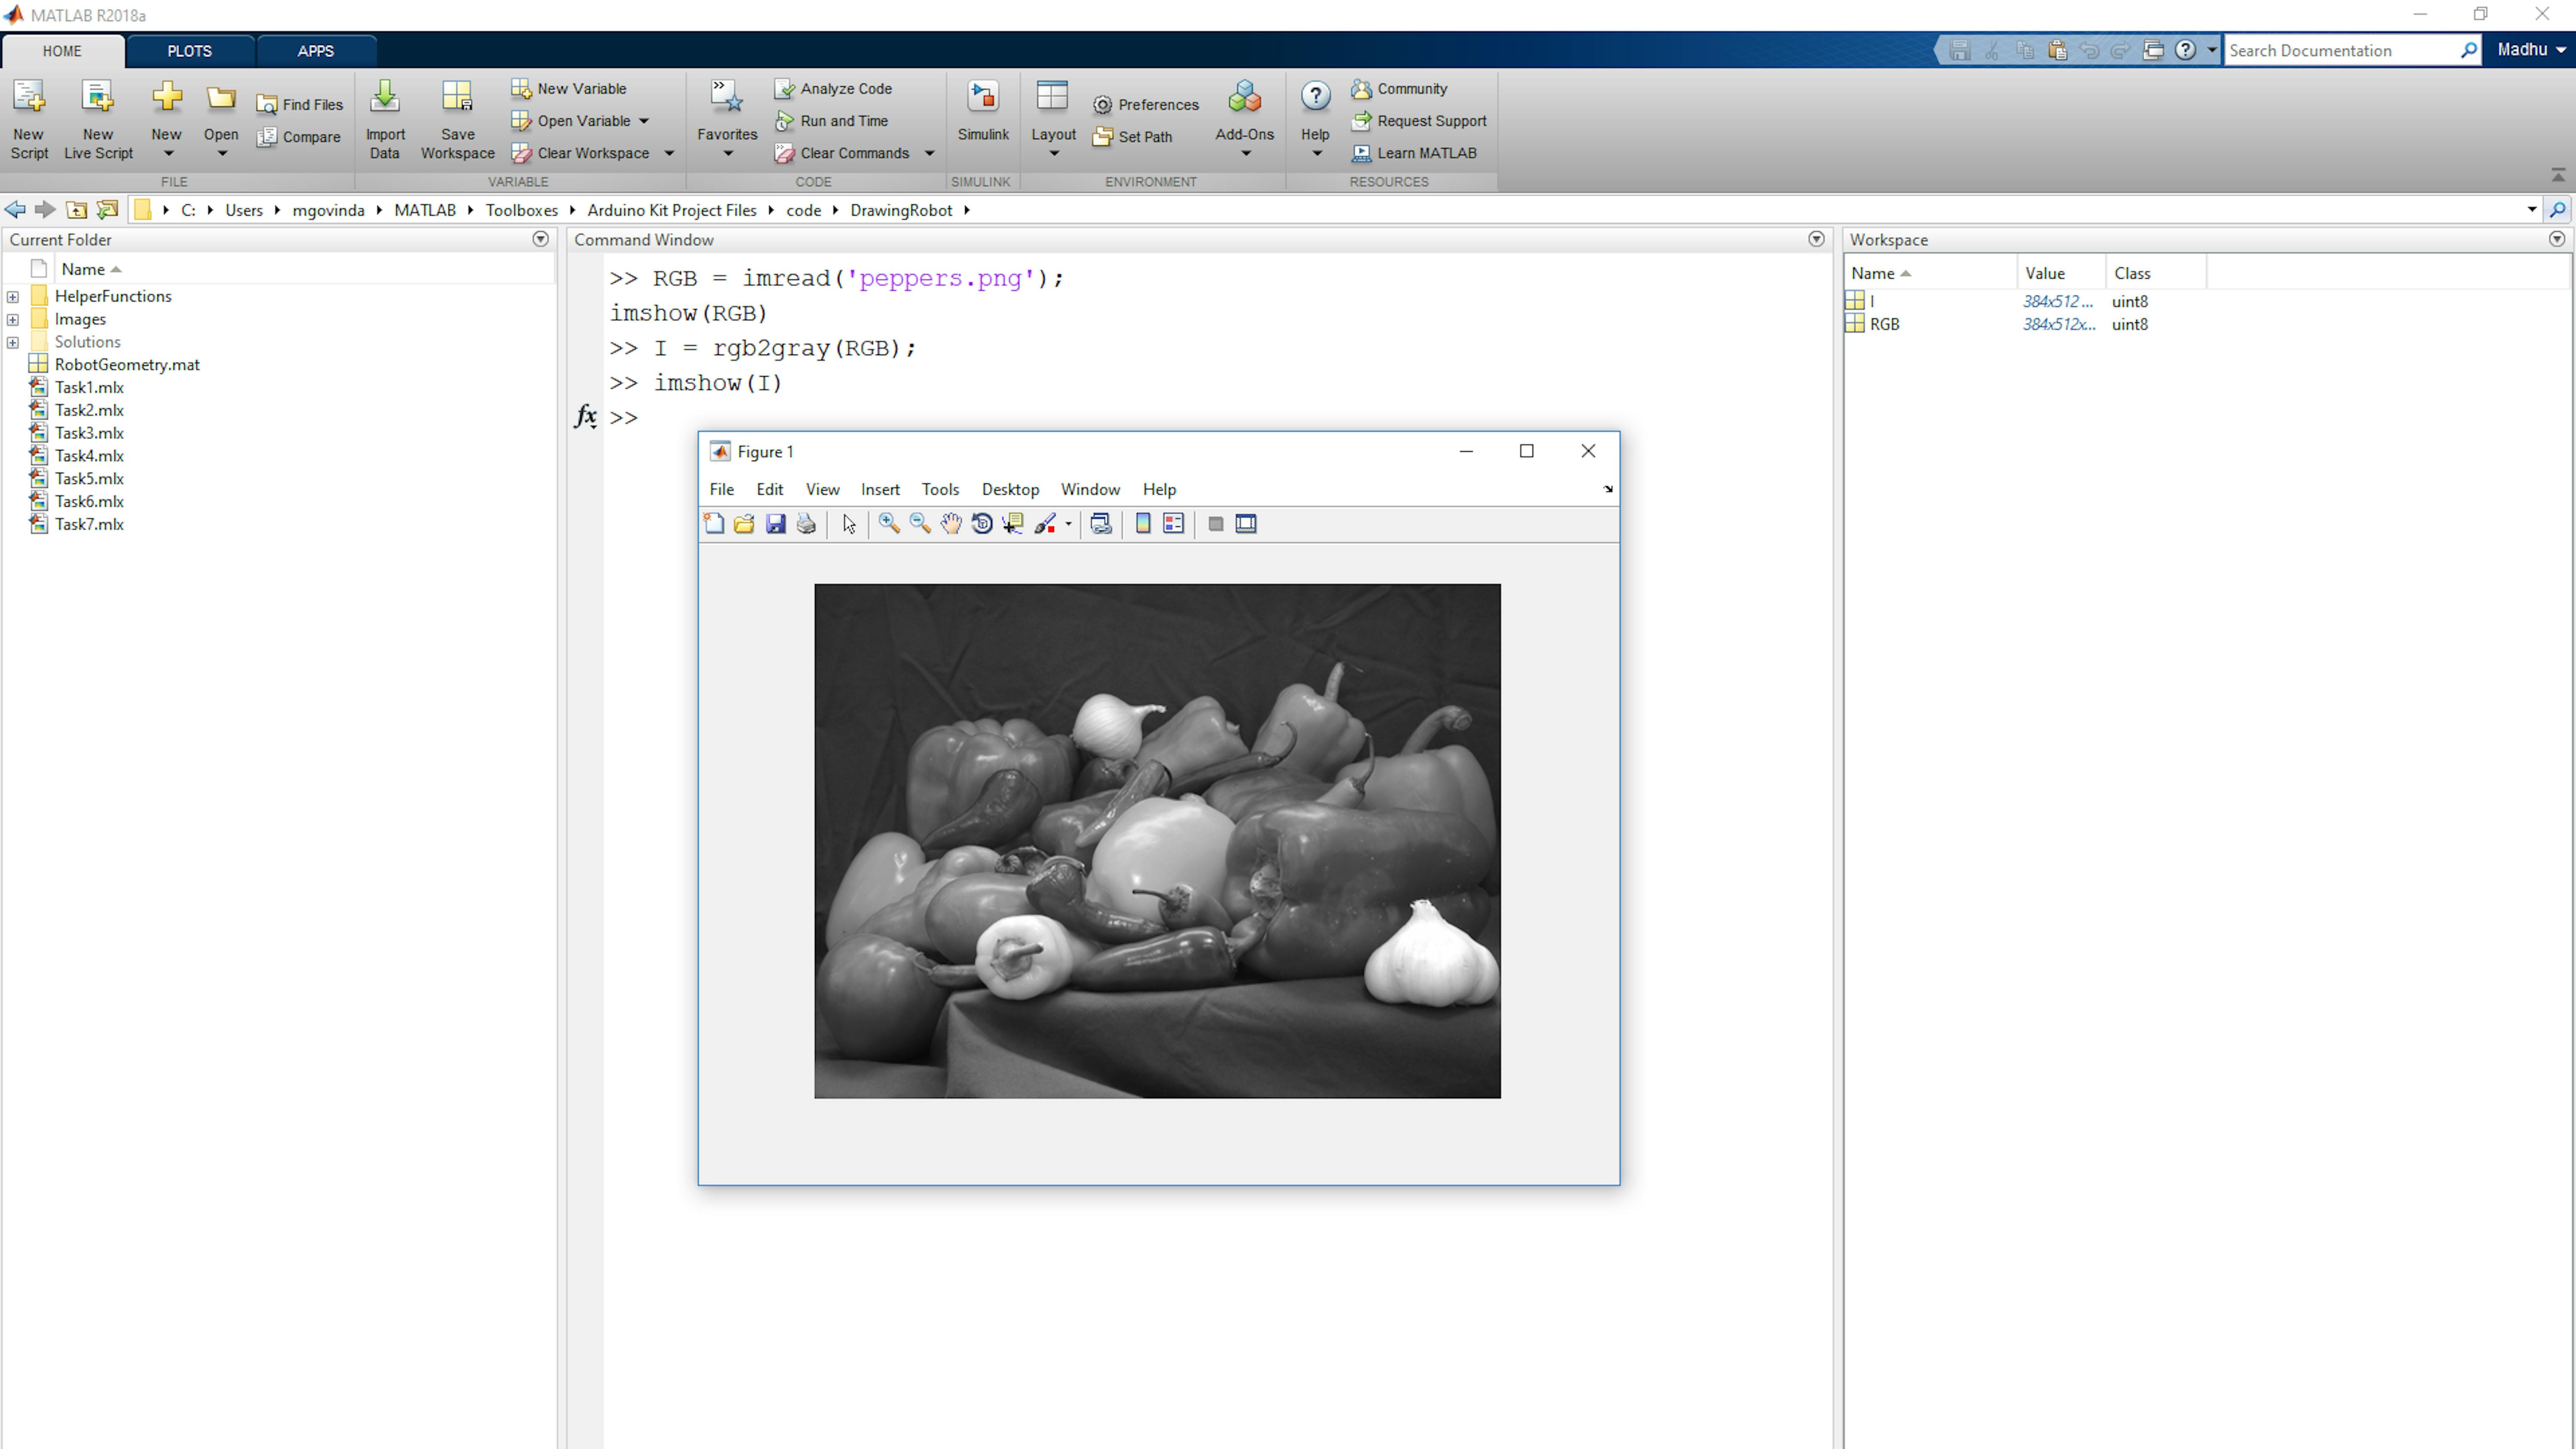
Task: Click the Community link
Action: [1399, 89]
